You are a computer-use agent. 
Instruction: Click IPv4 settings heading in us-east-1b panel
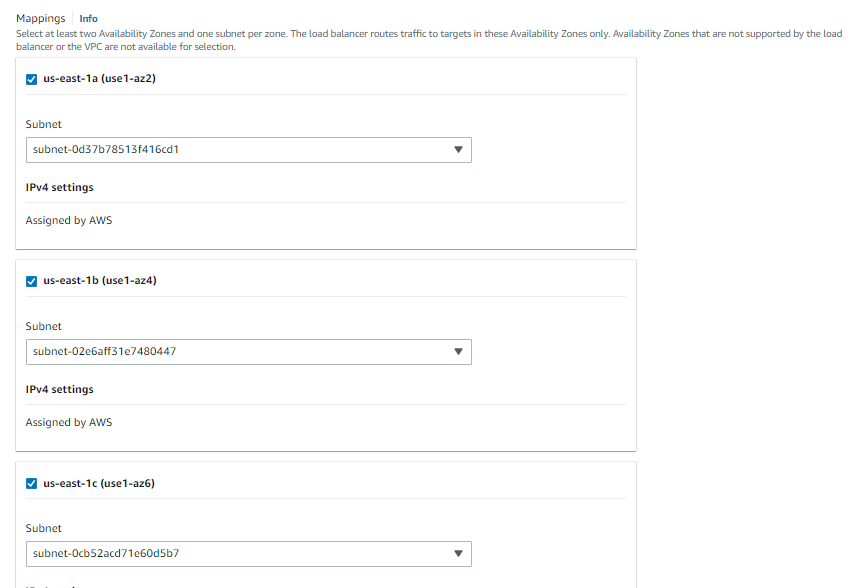point(60,390)
